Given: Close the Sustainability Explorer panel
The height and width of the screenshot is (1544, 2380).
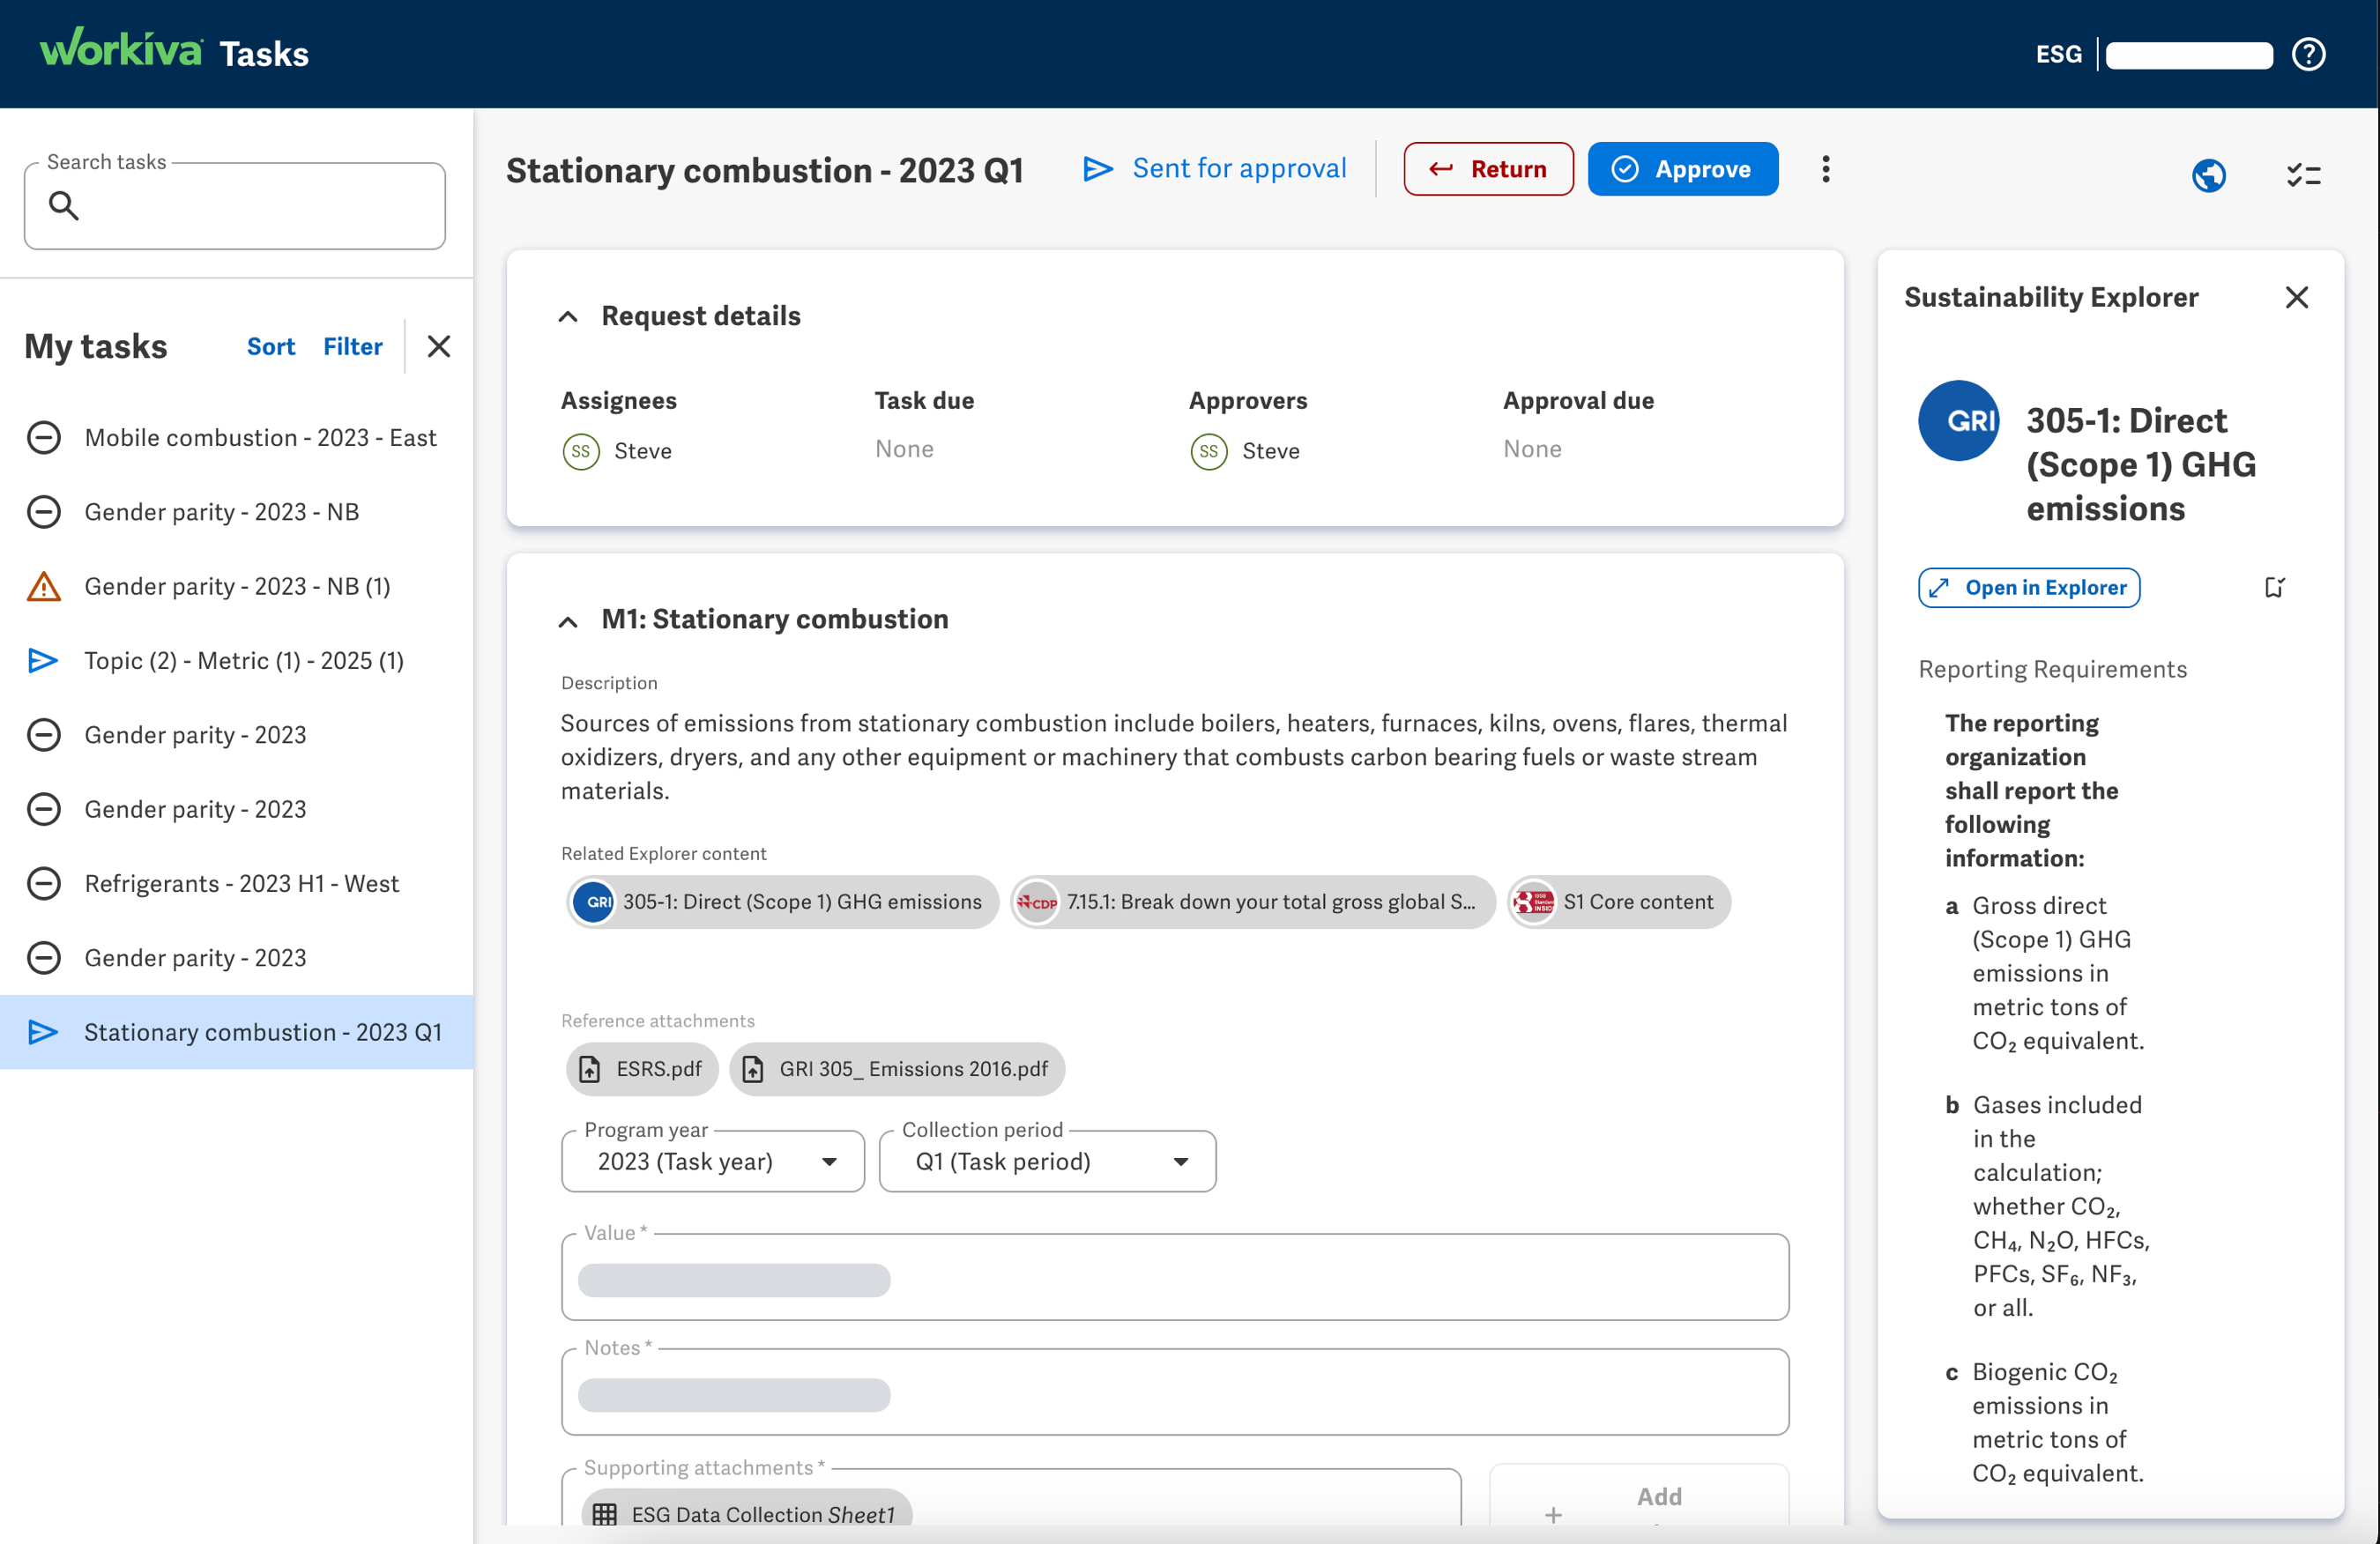Looking at the screenshot, I should [2297, 297].
